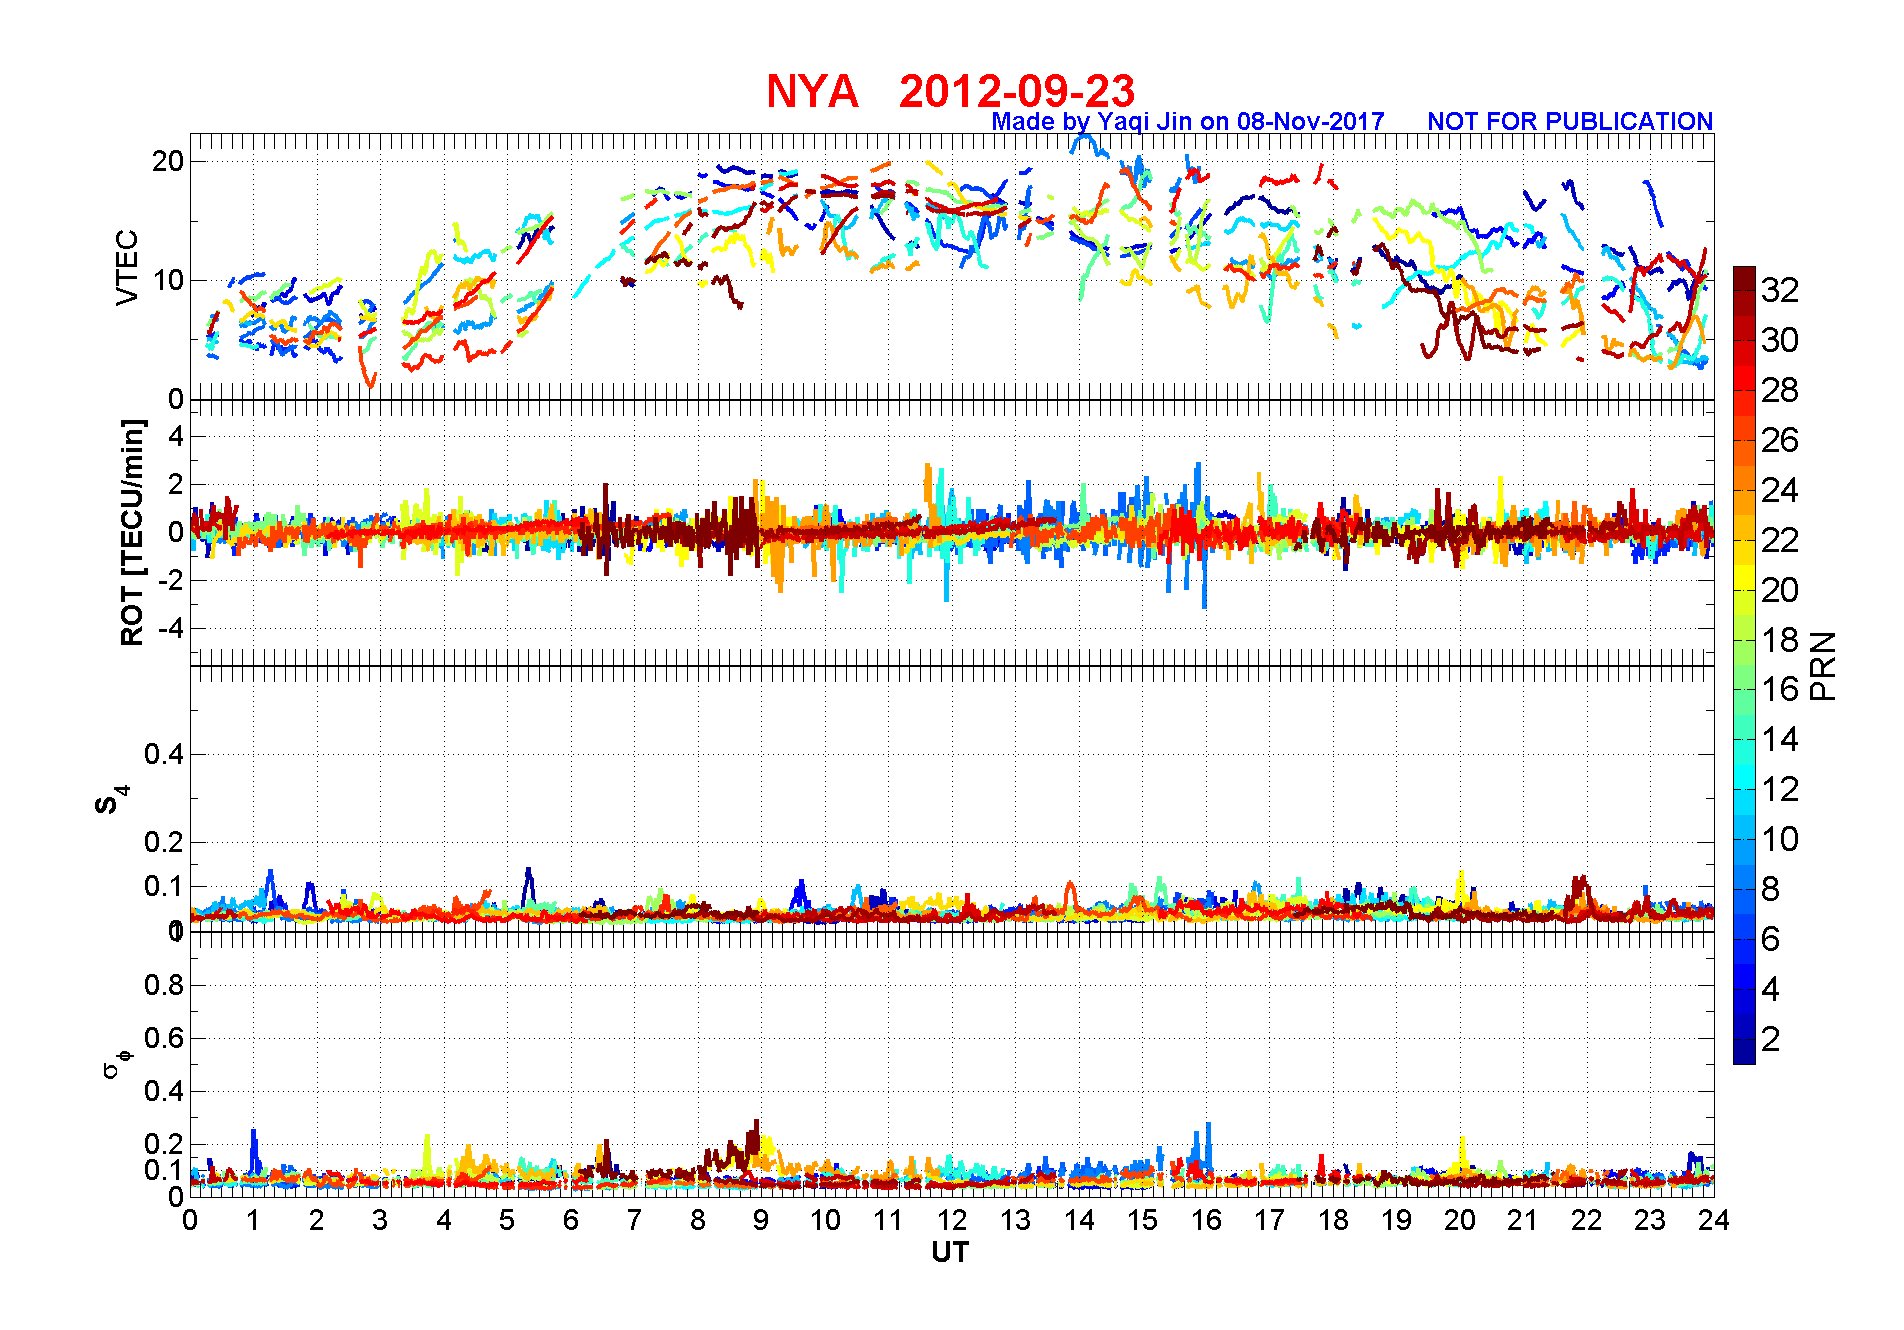
Task: Click the "PRN" colorbar label
Action: 1824,666
